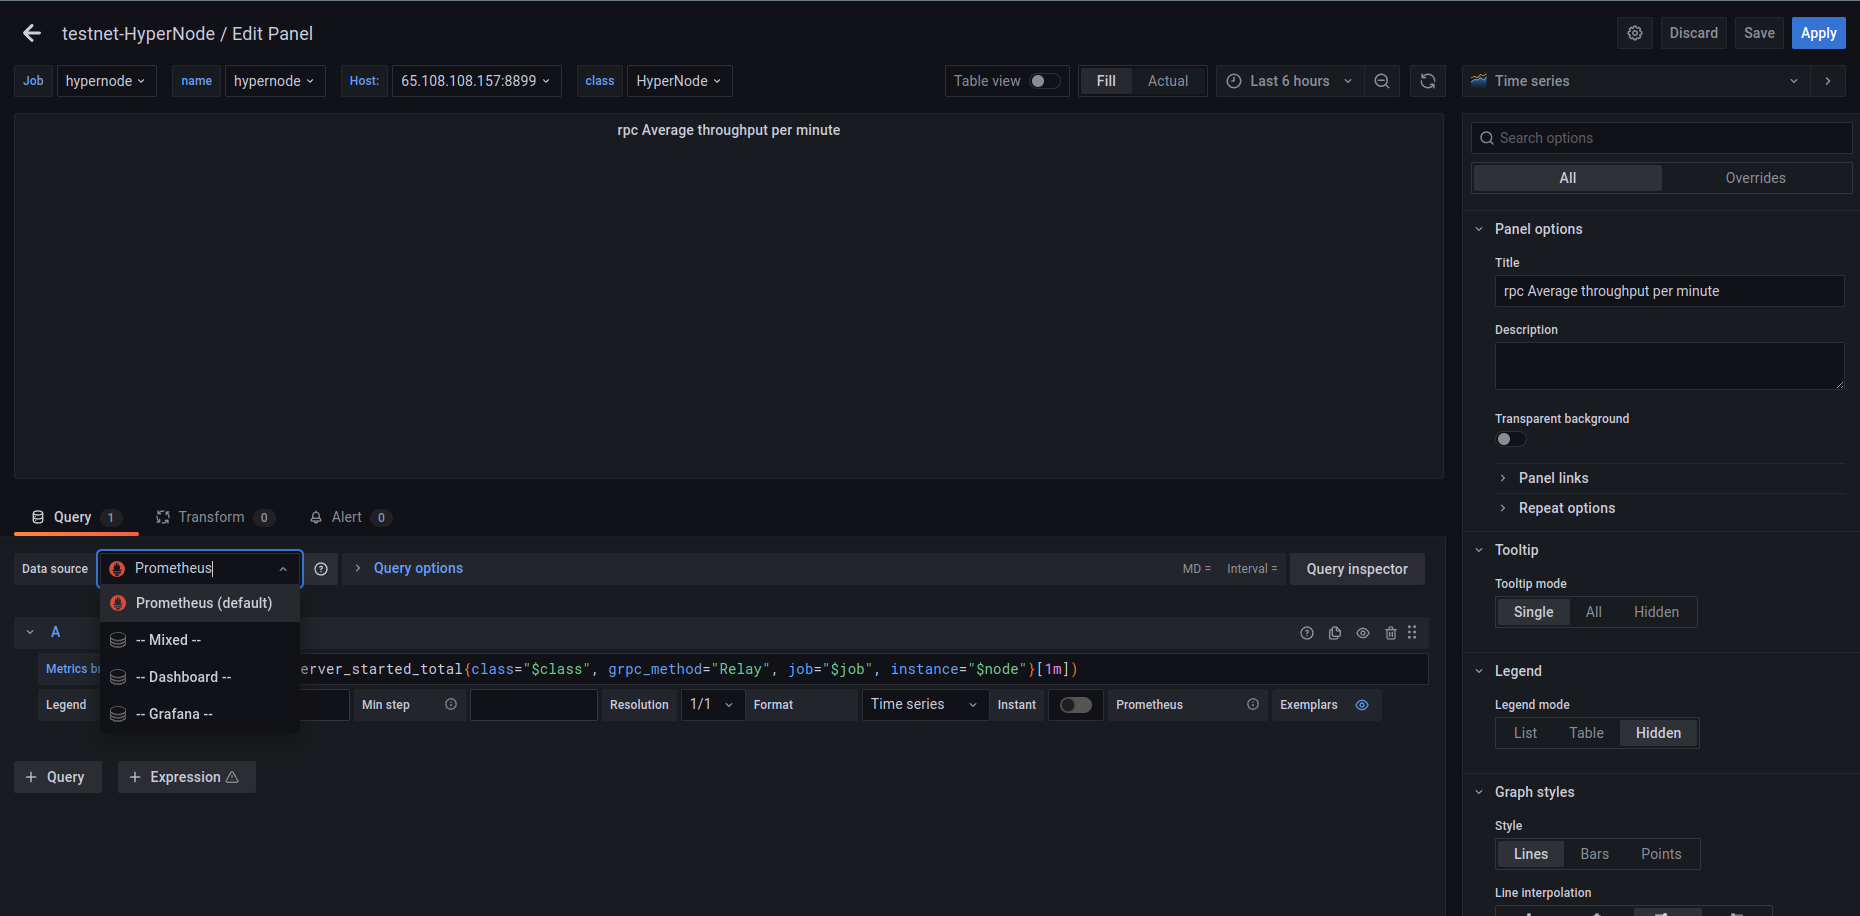Refresh the dashboard data
The width and height of the screenshot is (1860, 916).
1428,81
